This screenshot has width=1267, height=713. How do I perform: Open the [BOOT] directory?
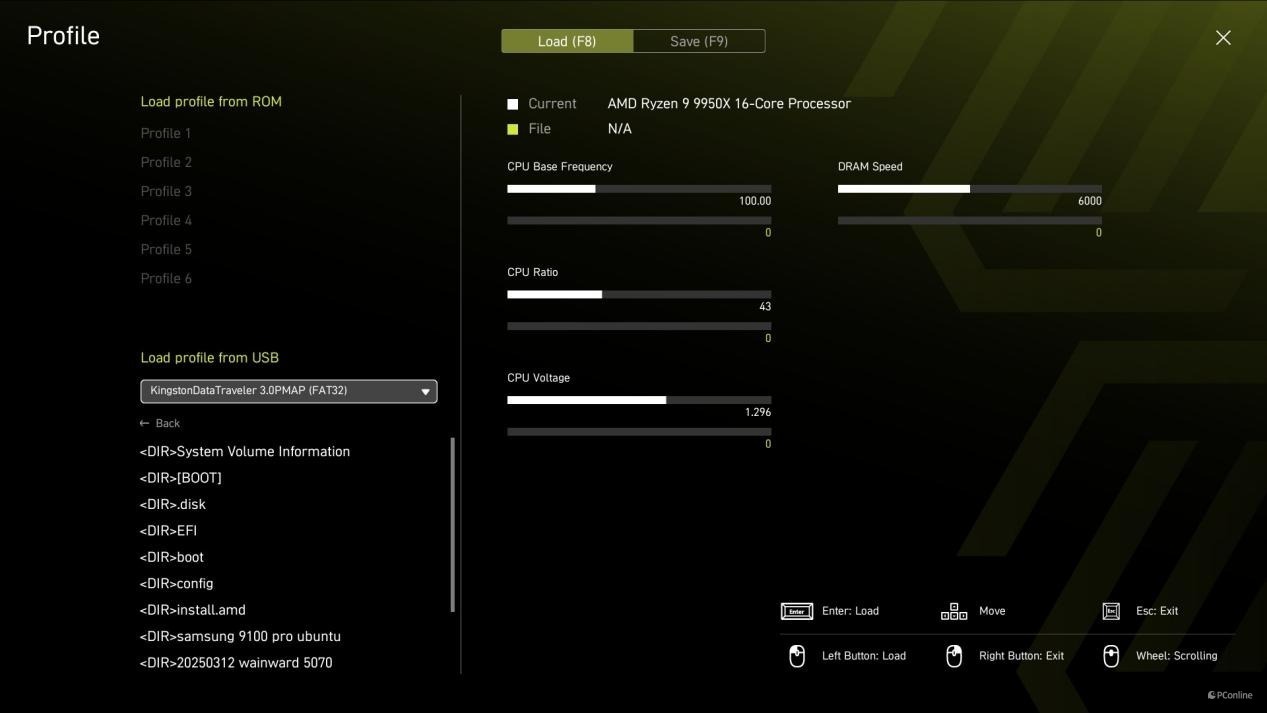(181, 478)
